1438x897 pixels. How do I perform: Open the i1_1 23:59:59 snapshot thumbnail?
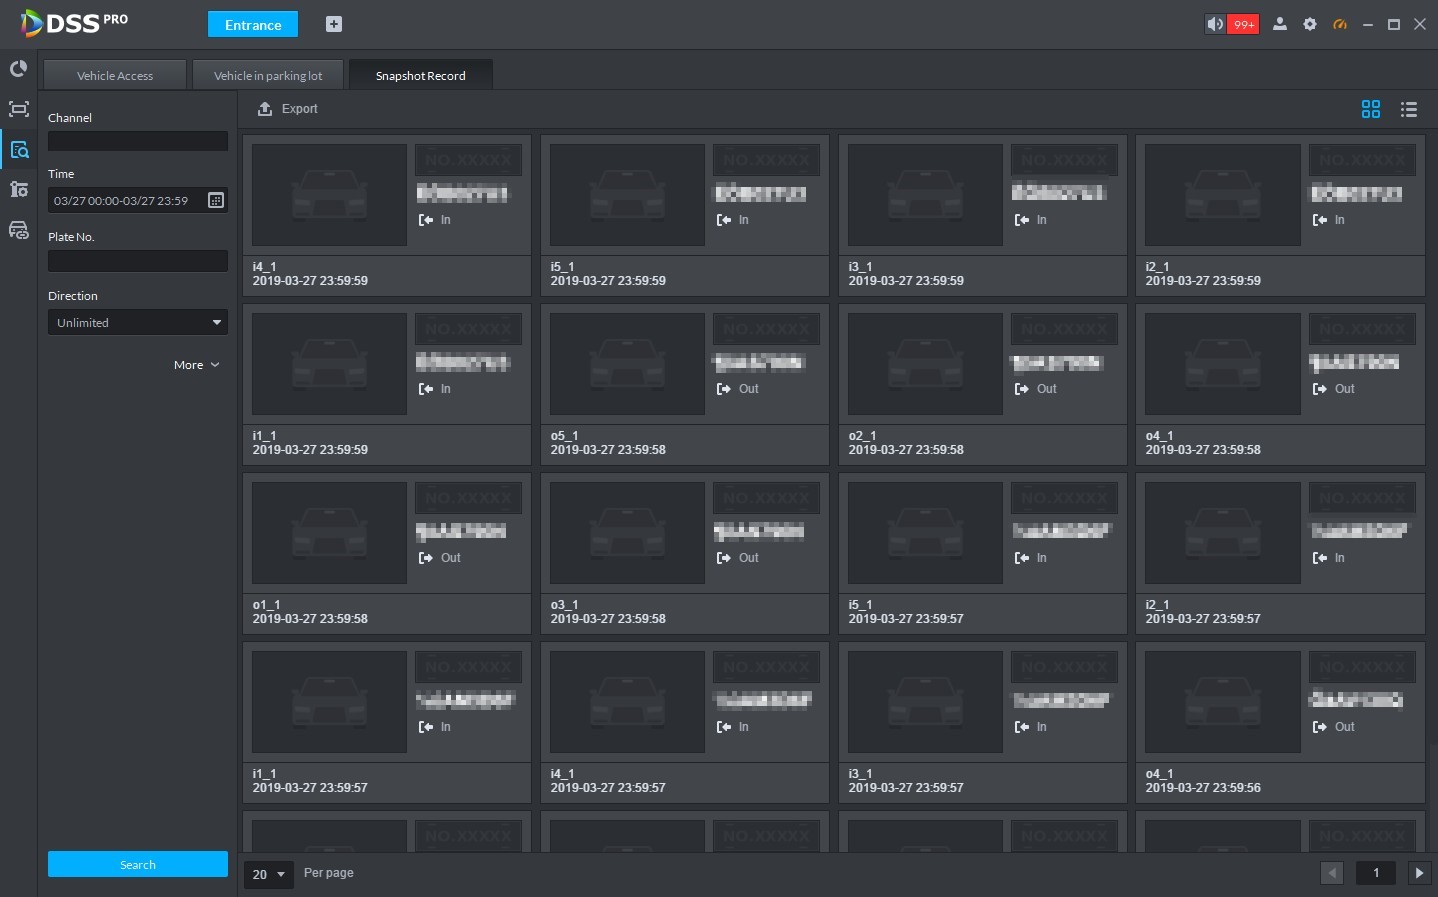(330, 364)
